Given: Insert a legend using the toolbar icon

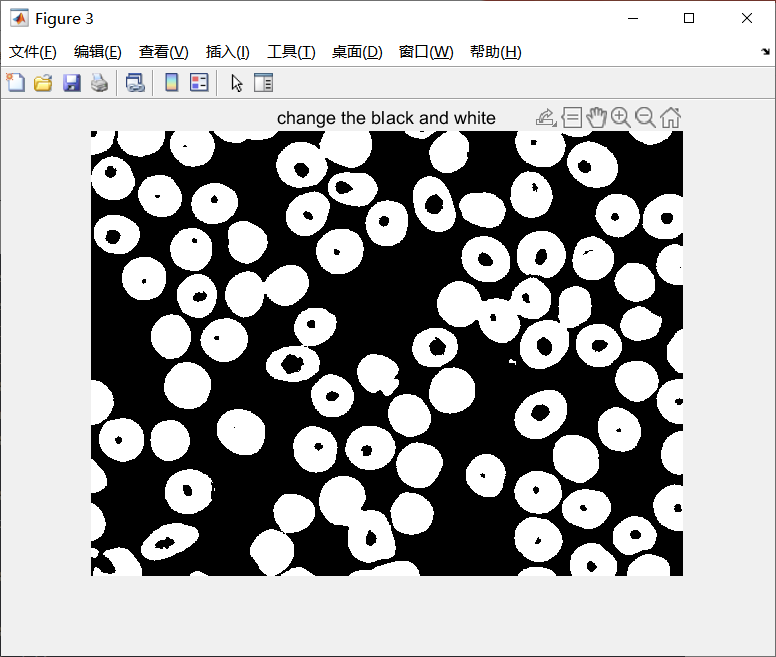Looking at the screenshot, I should coord(199,82).
